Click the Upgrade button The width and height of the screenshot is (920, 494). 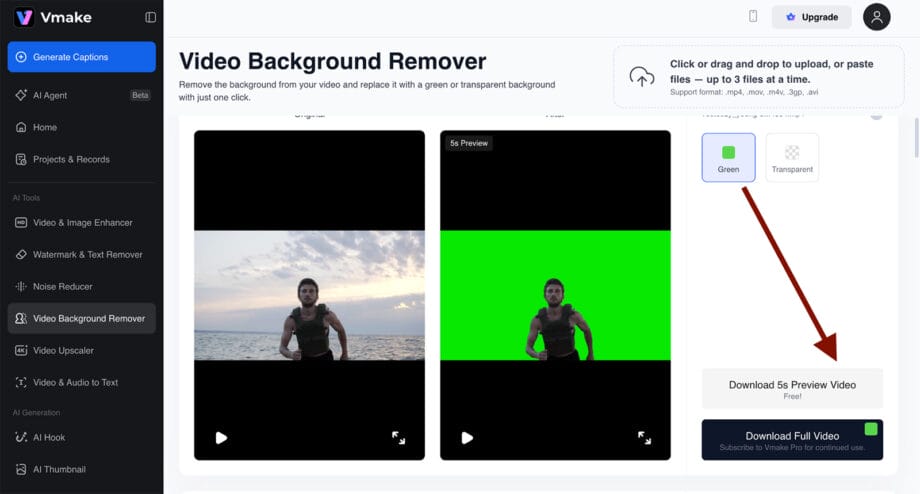[811, 17]
